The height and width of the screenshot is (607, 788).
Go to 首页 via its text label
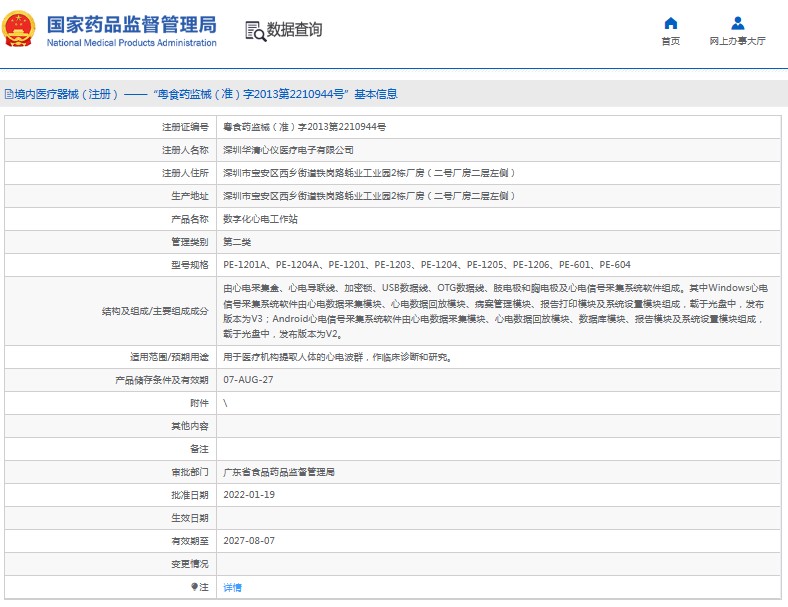[x=670, y=41]
